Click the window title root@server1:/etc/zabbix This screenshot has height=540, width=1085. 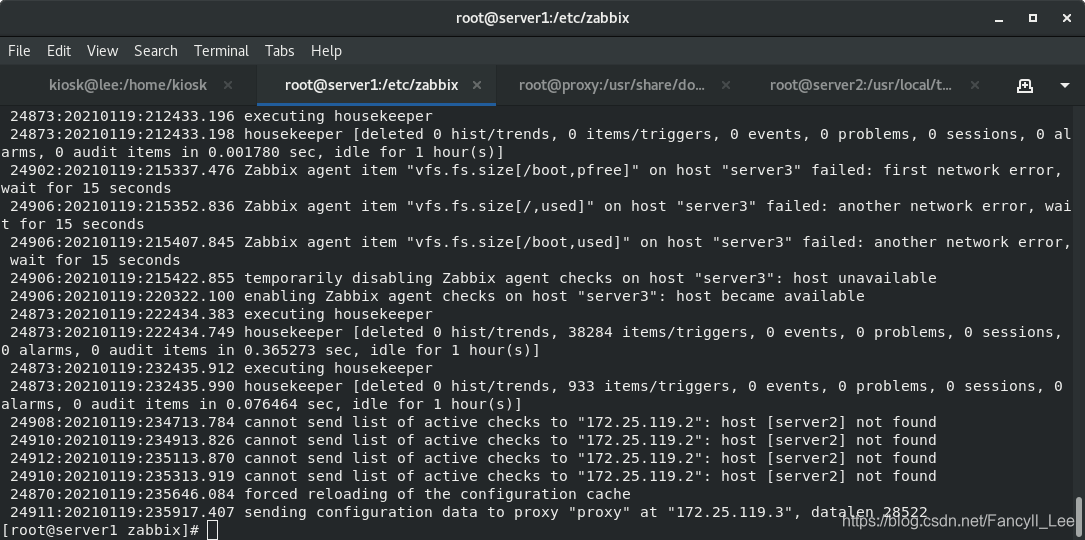(x=542, y=18)
